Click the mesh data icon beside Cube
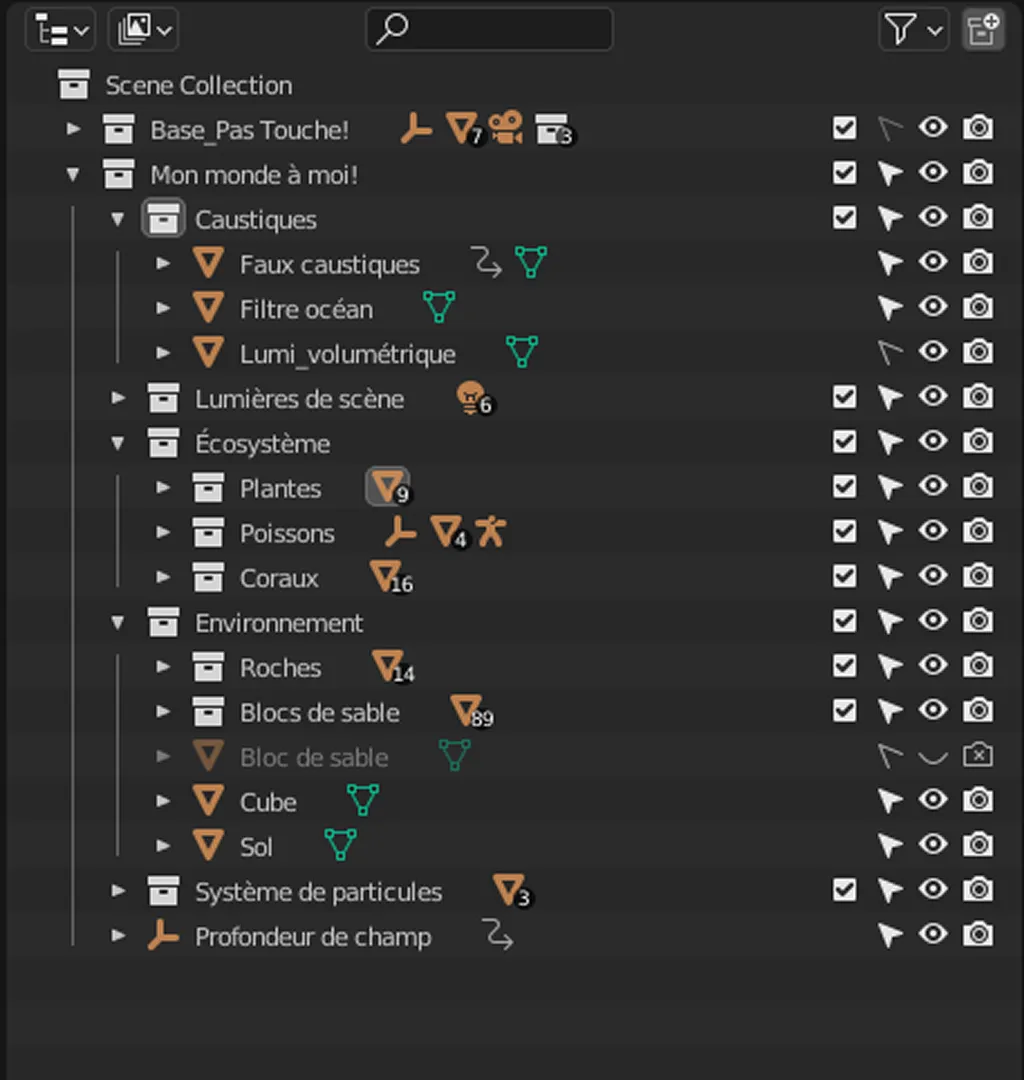 pos(363,800)
